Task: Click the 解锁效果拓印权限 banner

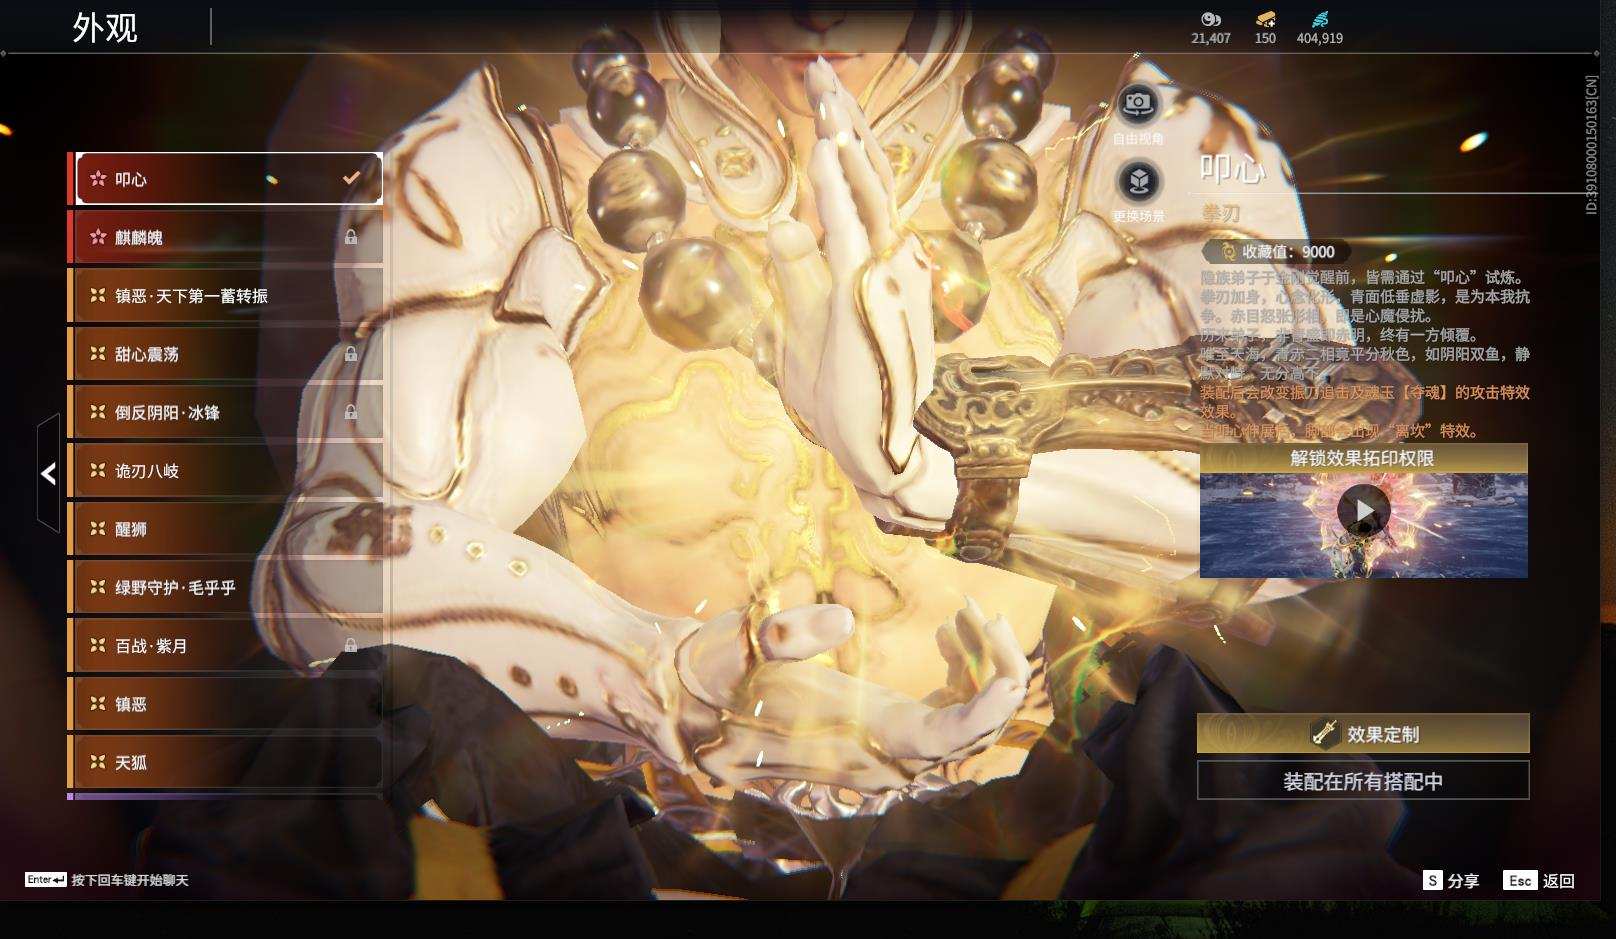Action: pyautogui.click(x=1363, y=458)
